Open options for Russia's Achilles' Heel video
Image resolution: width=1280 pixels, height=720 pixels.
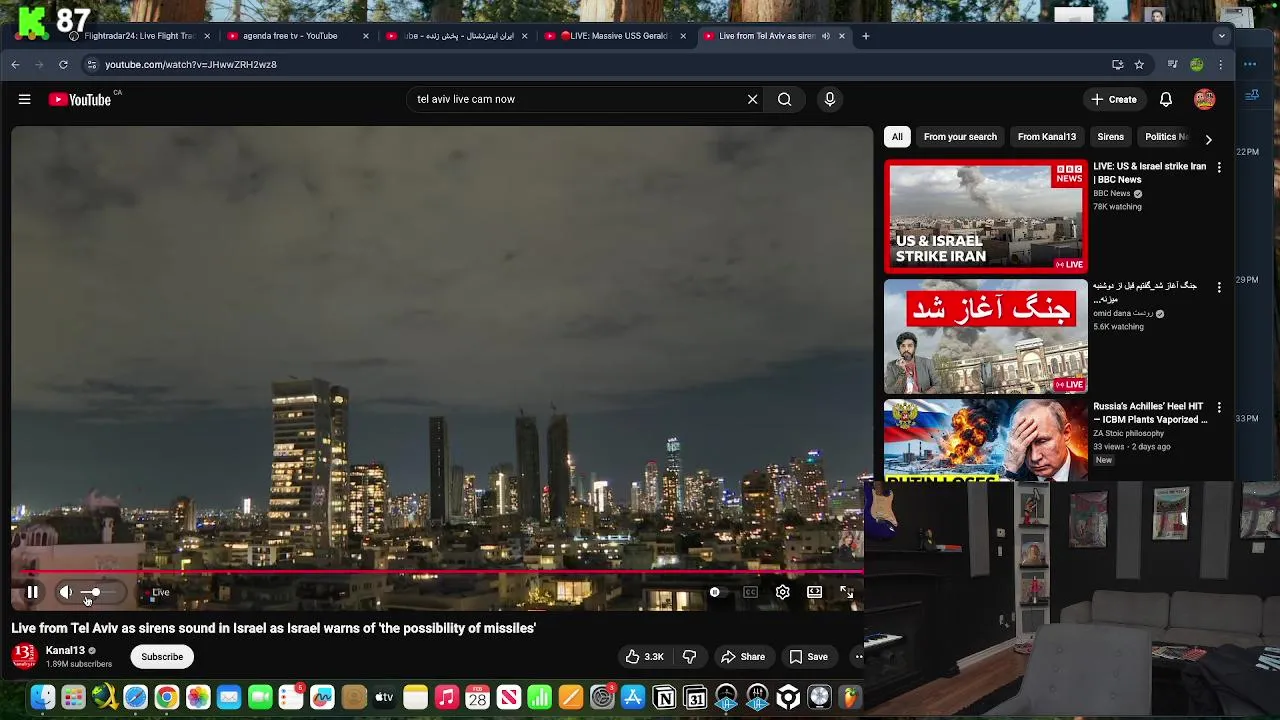[1219, 407]
